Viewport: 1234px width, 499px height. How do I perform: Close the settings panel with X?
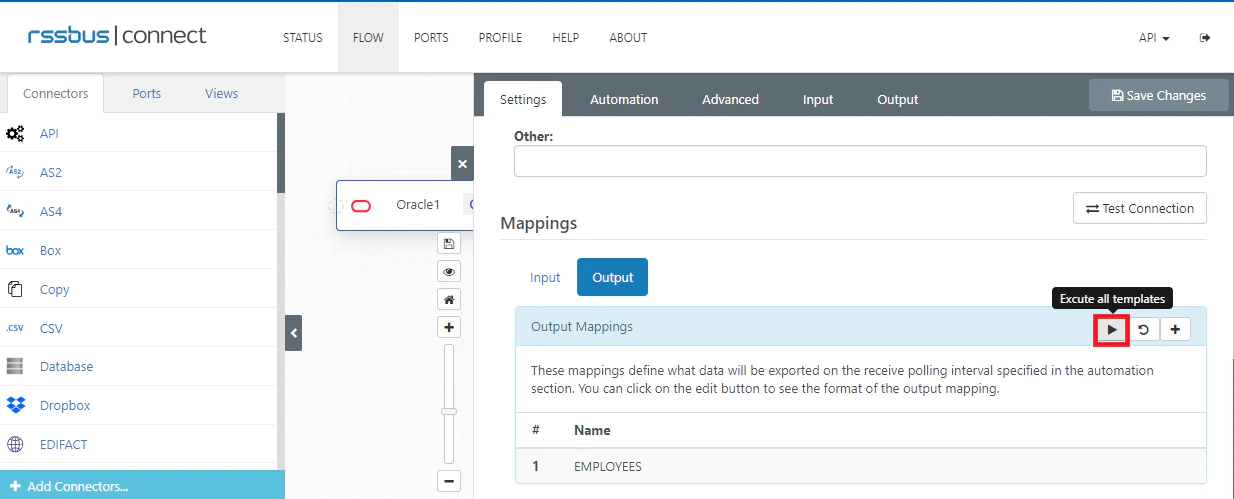click(462, 163)
